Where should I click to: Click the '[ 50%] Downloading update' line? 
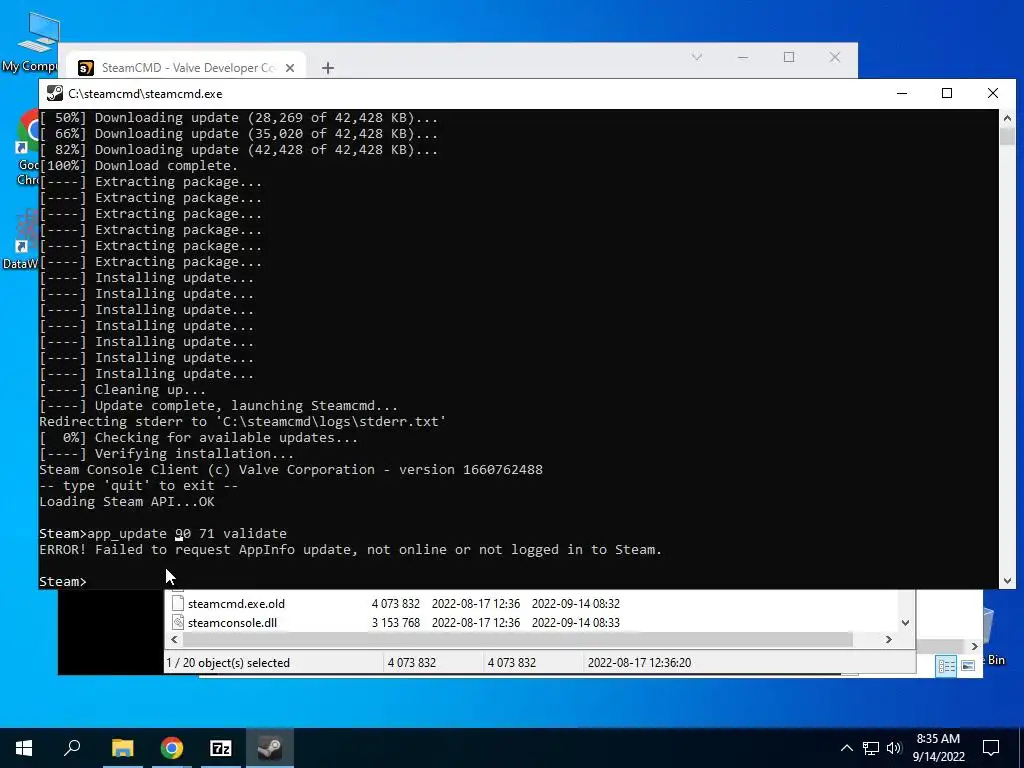(238, 118)
